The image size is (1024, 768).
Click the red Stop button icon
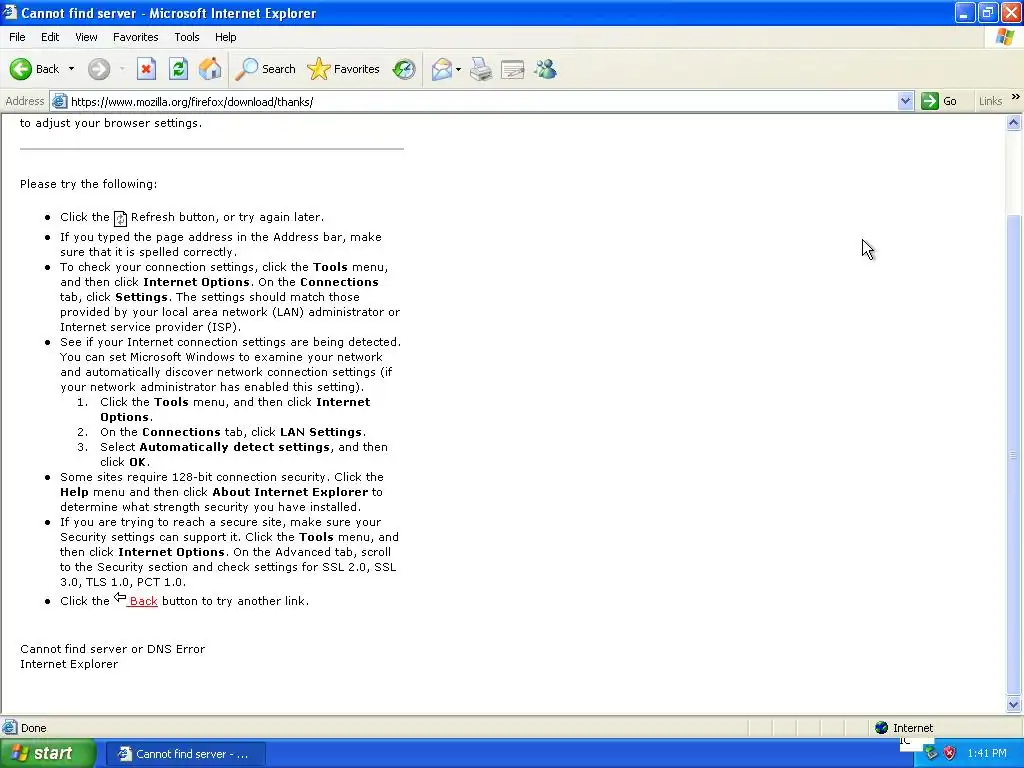pos(146,69)
